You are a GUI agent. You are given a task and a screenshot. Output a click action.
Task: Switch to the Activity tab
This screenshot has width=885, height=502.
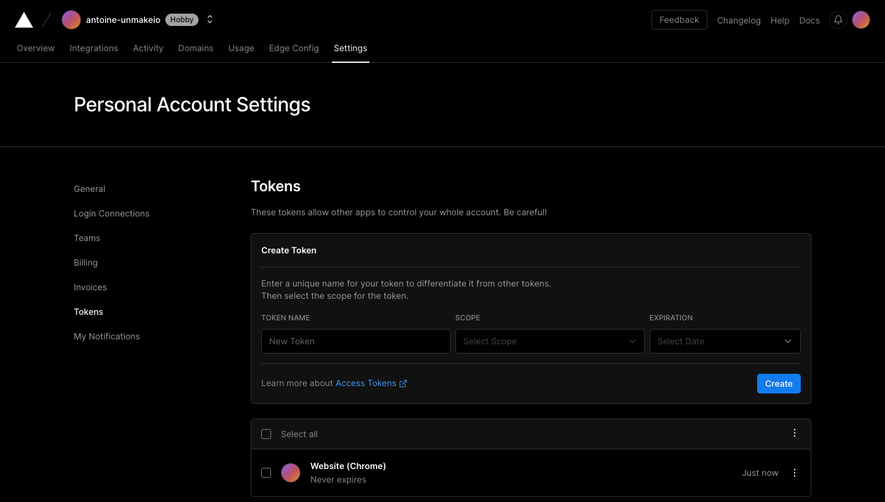[x=148, y=49]
